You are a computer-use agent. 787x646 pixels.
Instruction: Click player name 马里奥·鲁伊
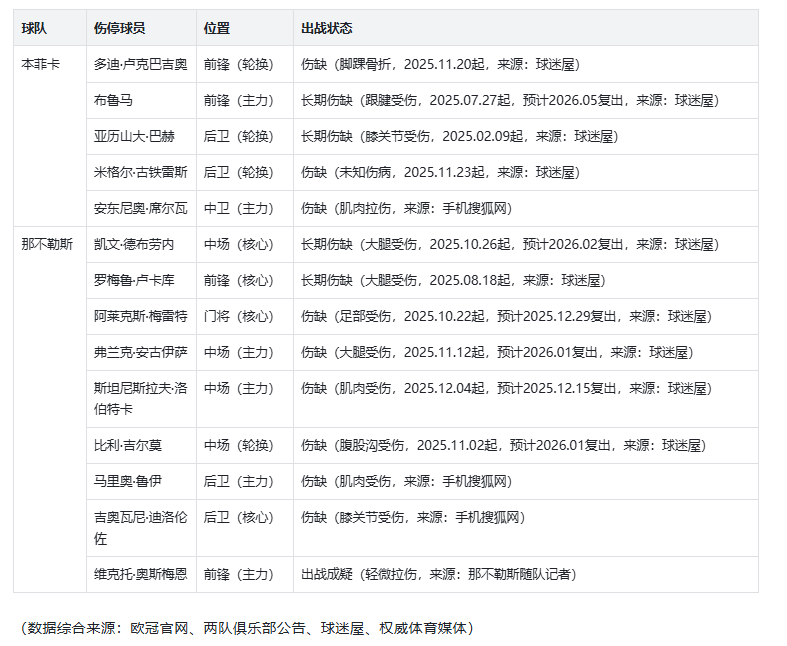tap(127, 481)
